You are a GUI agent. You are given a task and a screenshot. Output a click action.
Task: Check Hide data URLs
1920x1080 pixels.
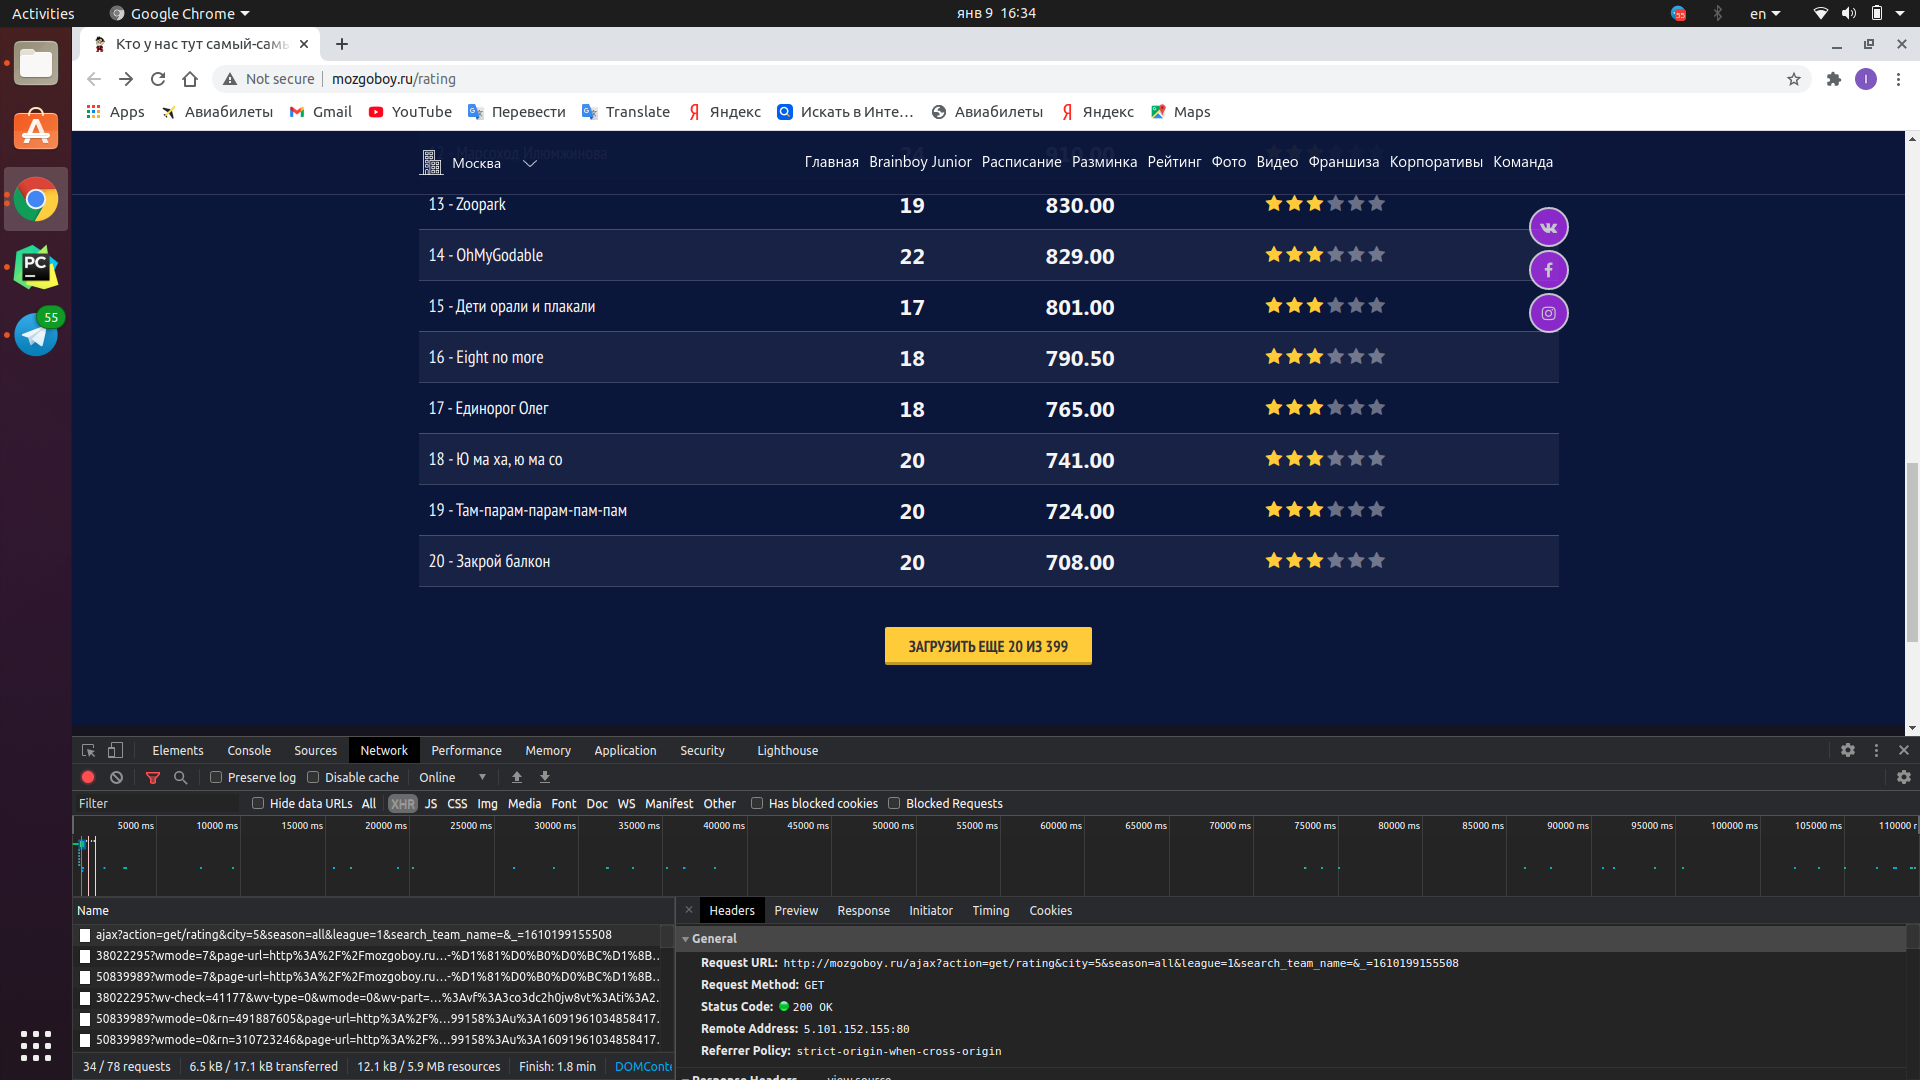click(258, 803)
